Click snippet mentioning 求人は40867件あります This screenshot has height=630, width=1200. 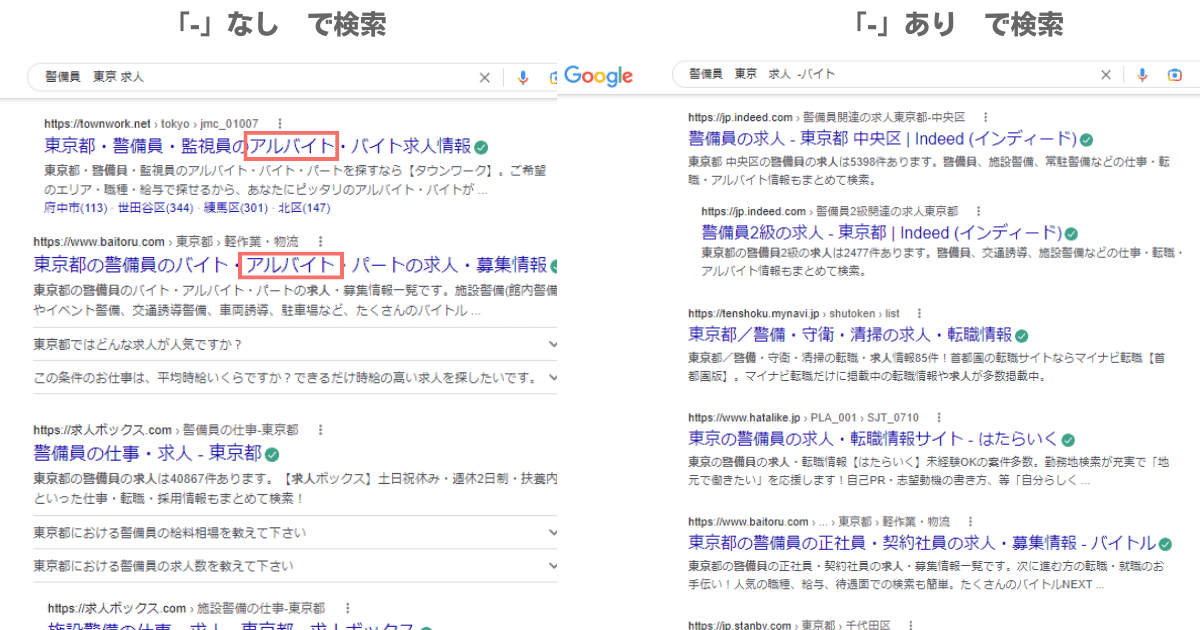(x=295, y=488)
